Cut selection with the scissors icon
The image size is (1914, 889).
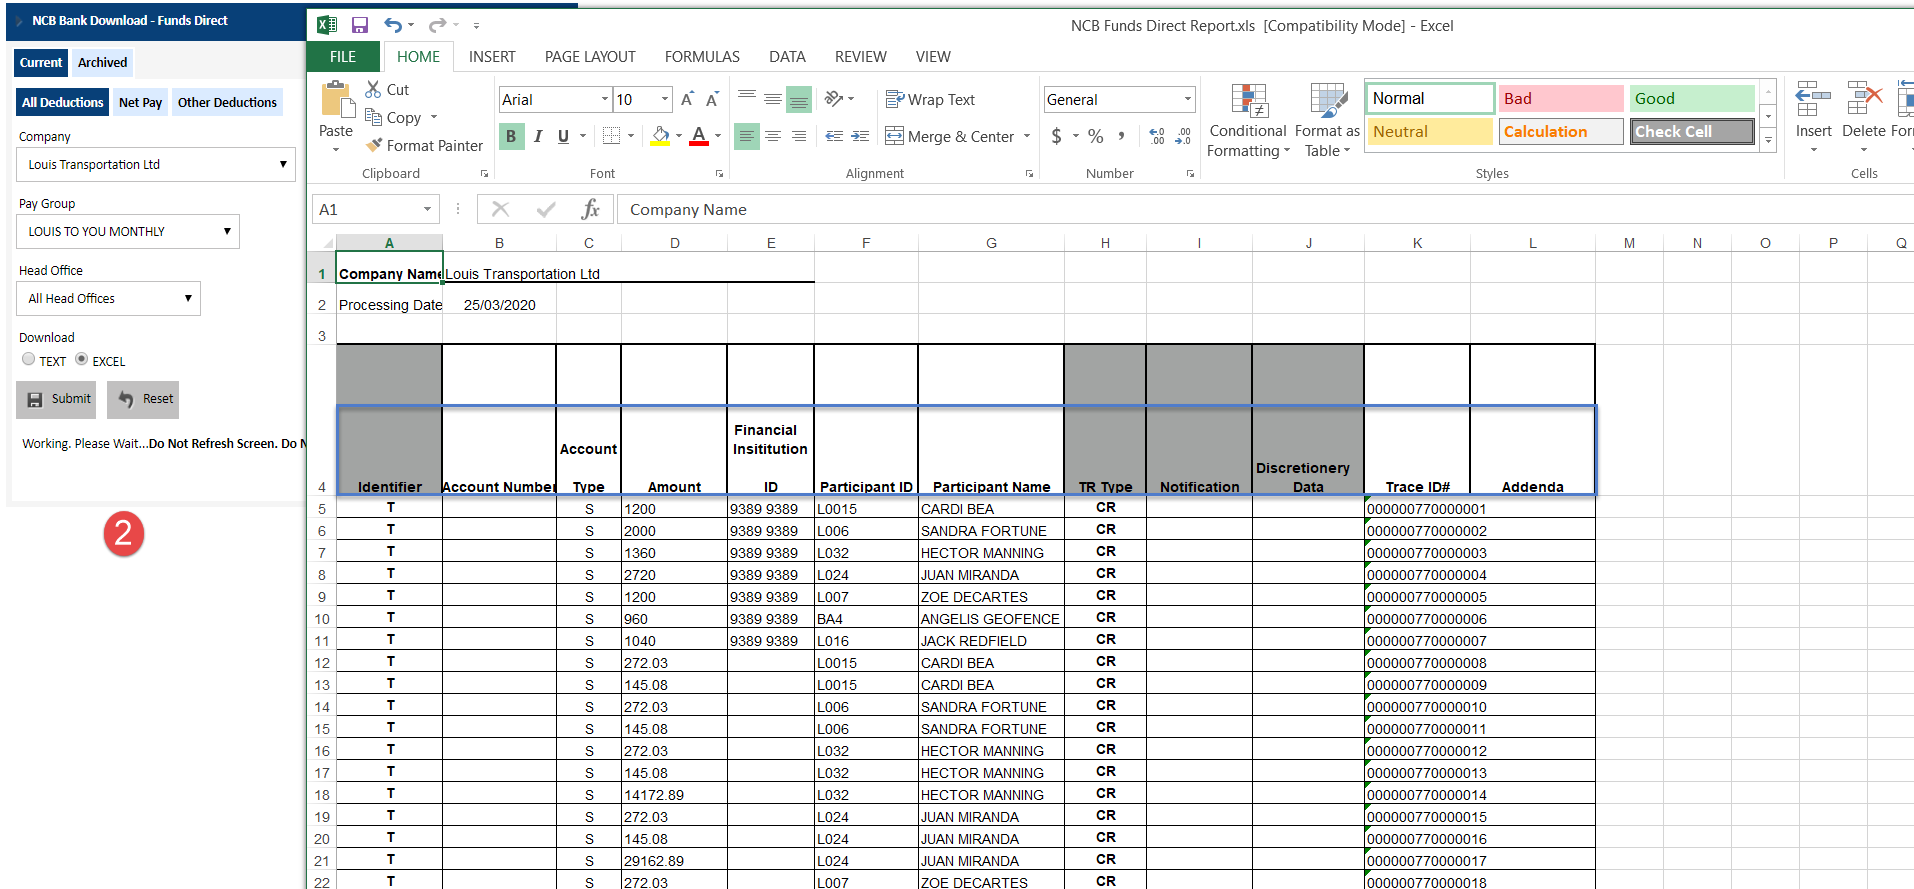click(x=373, y=89)
